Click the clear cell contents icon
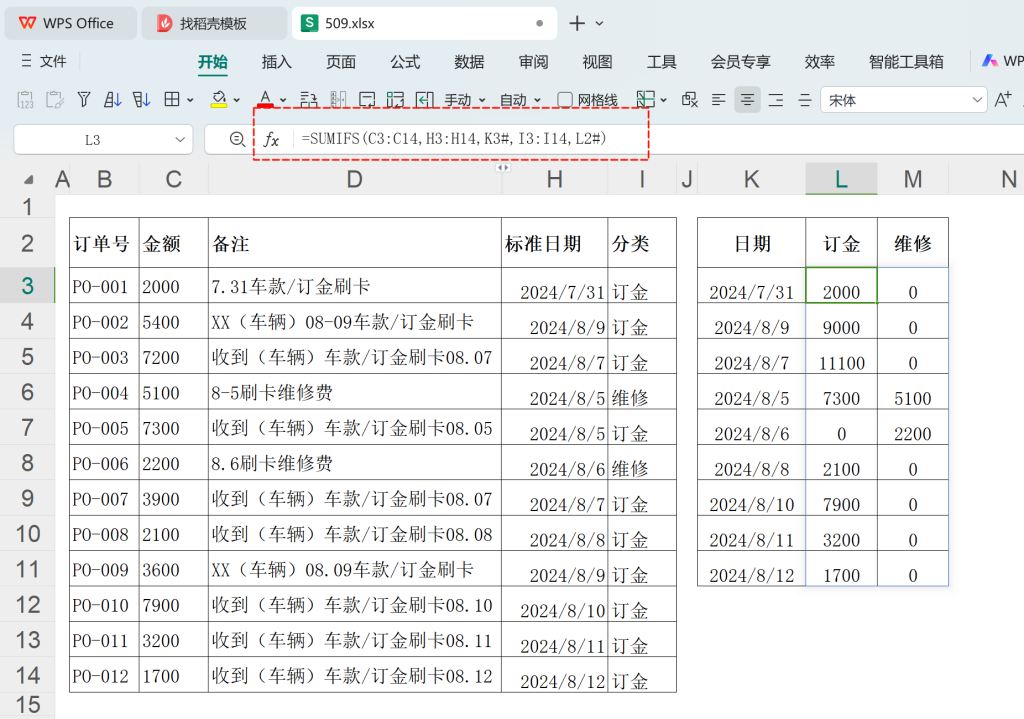Image resolution: width=1024 pixels, height=719 pixels. pos(690,100)
